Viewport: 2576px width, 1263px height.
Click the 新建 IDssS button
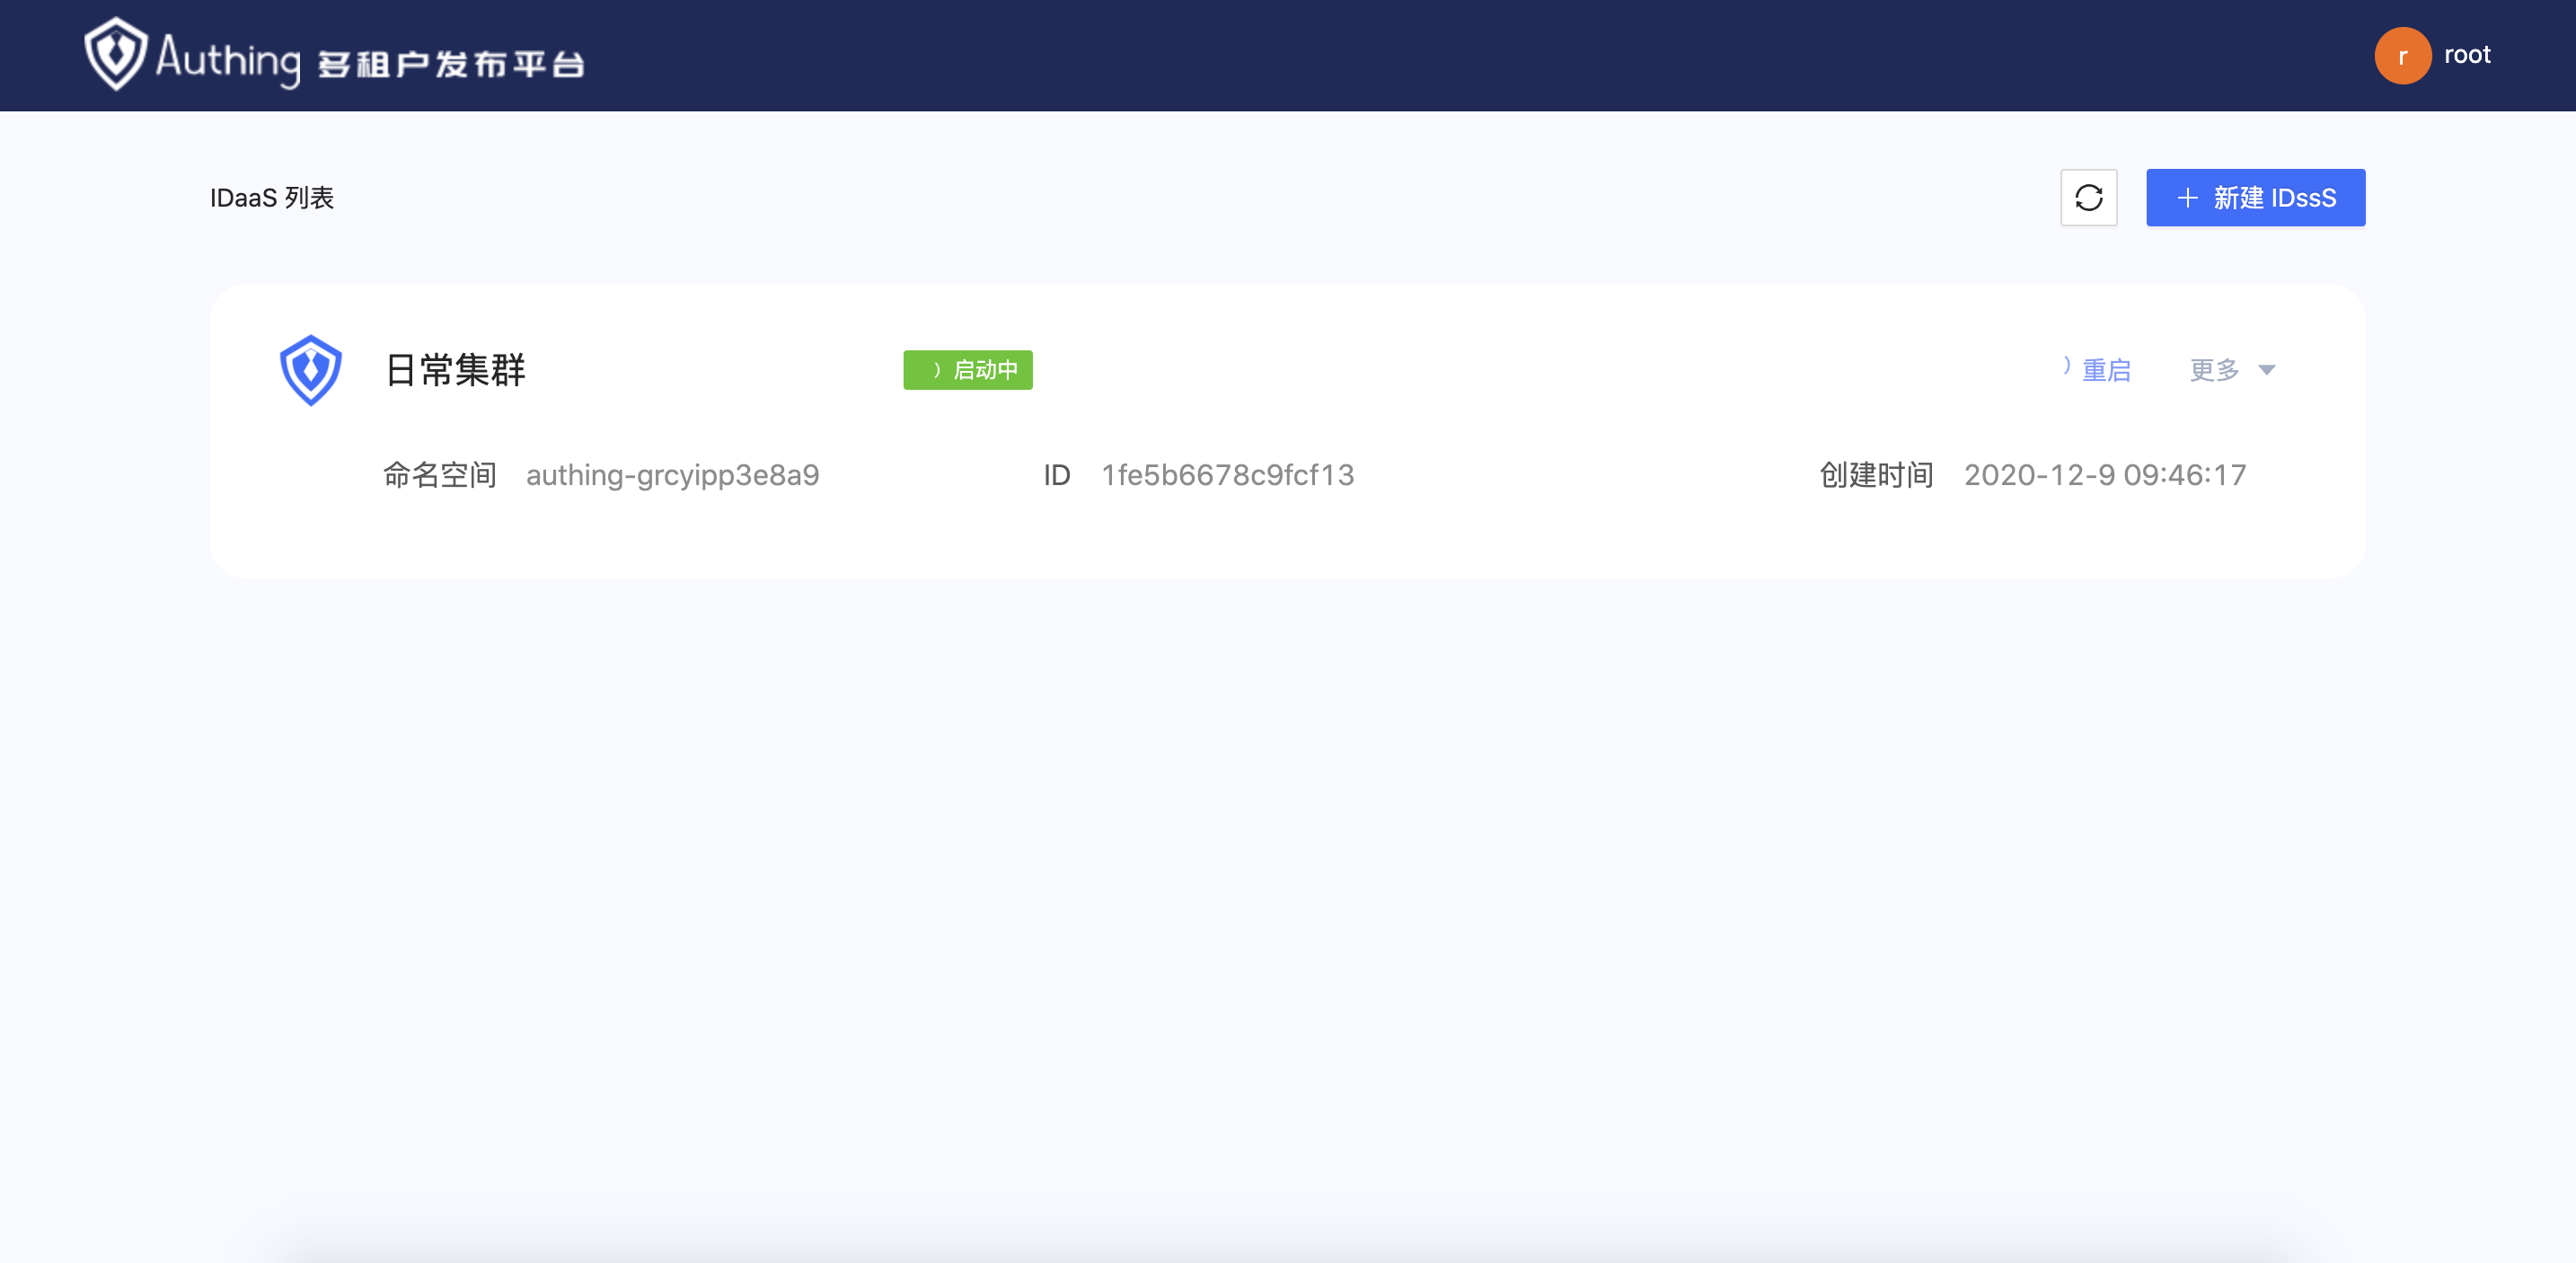click(2255, 198)
